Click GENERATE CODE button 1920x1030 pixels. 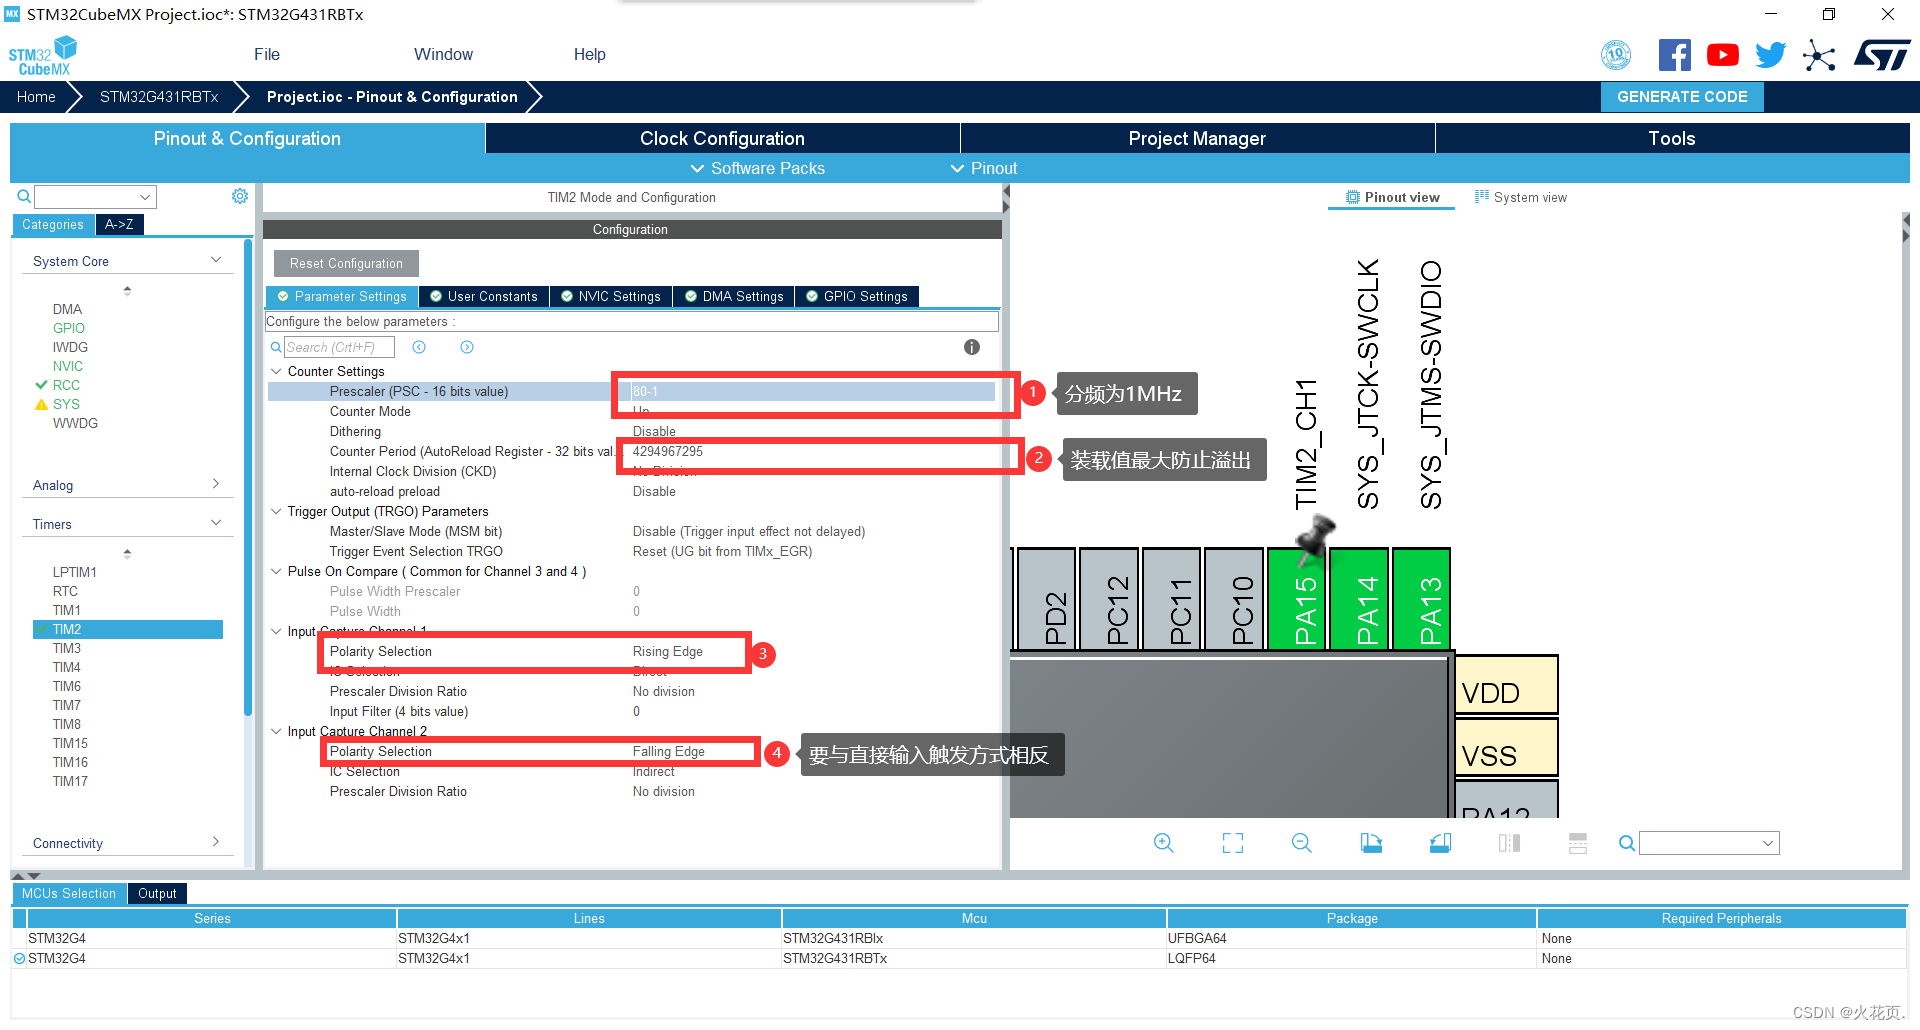point(1682,97)
